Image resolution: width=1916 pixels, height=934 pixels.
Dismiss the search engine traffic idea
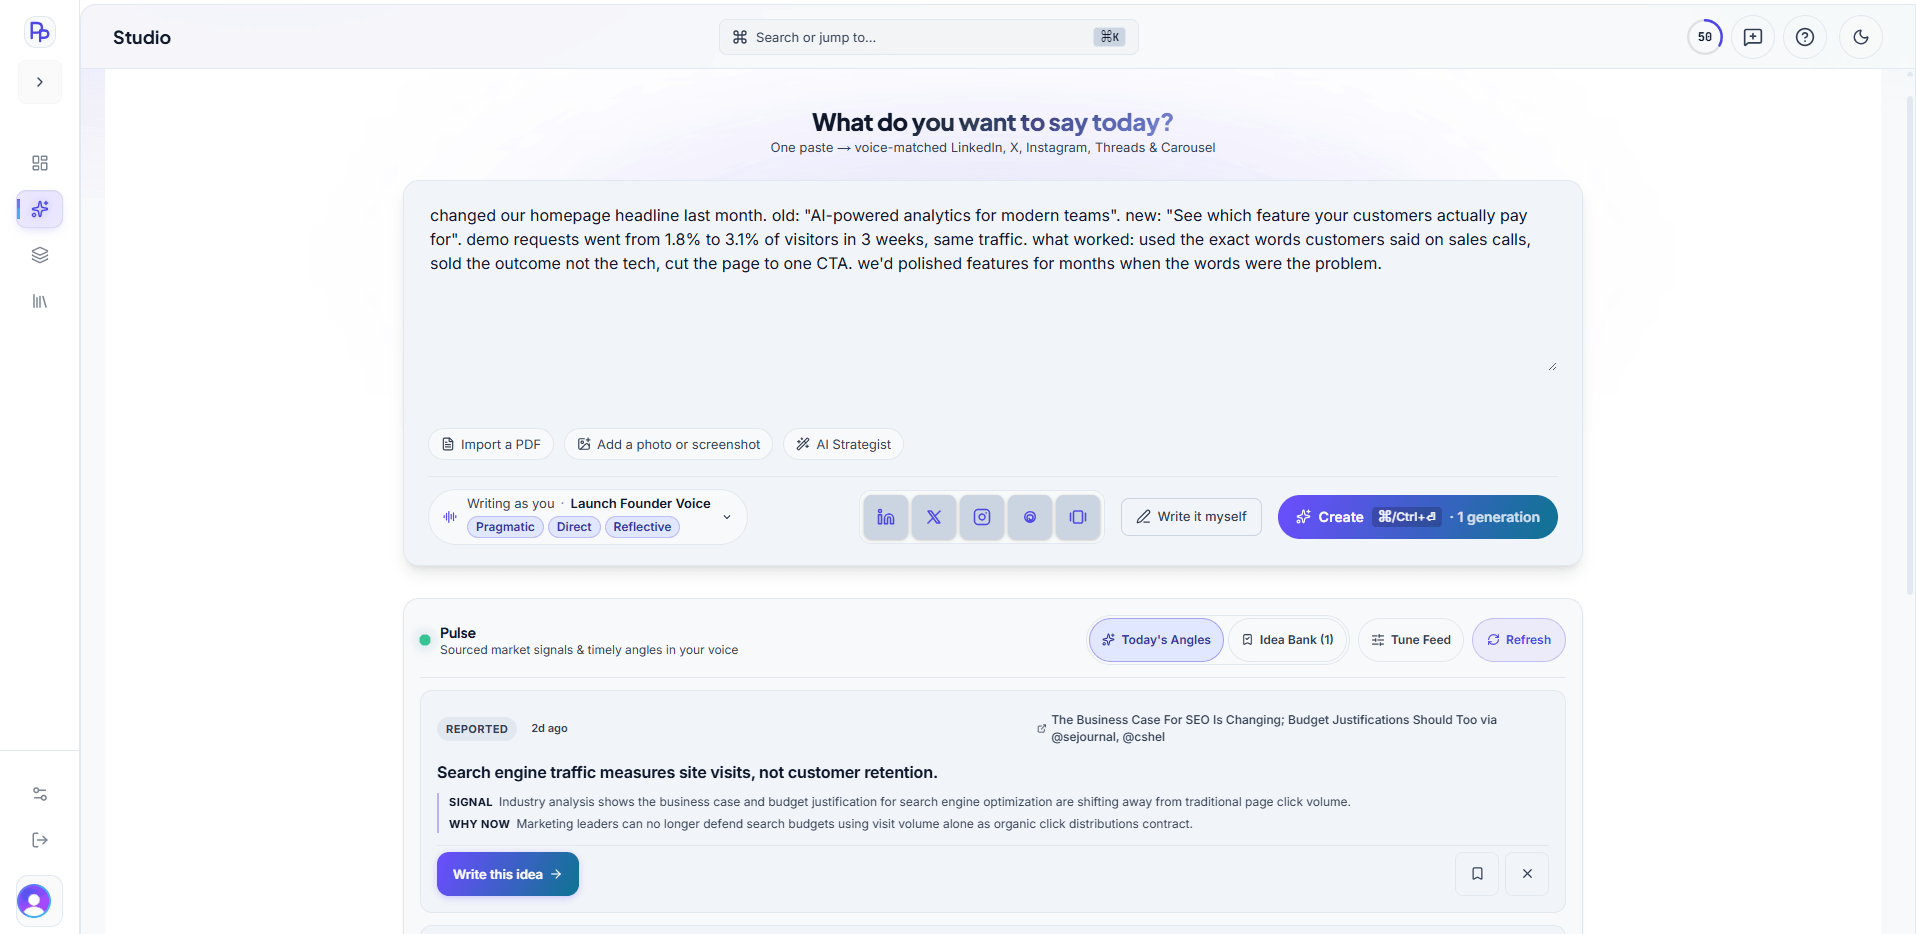click(1527, 874)
